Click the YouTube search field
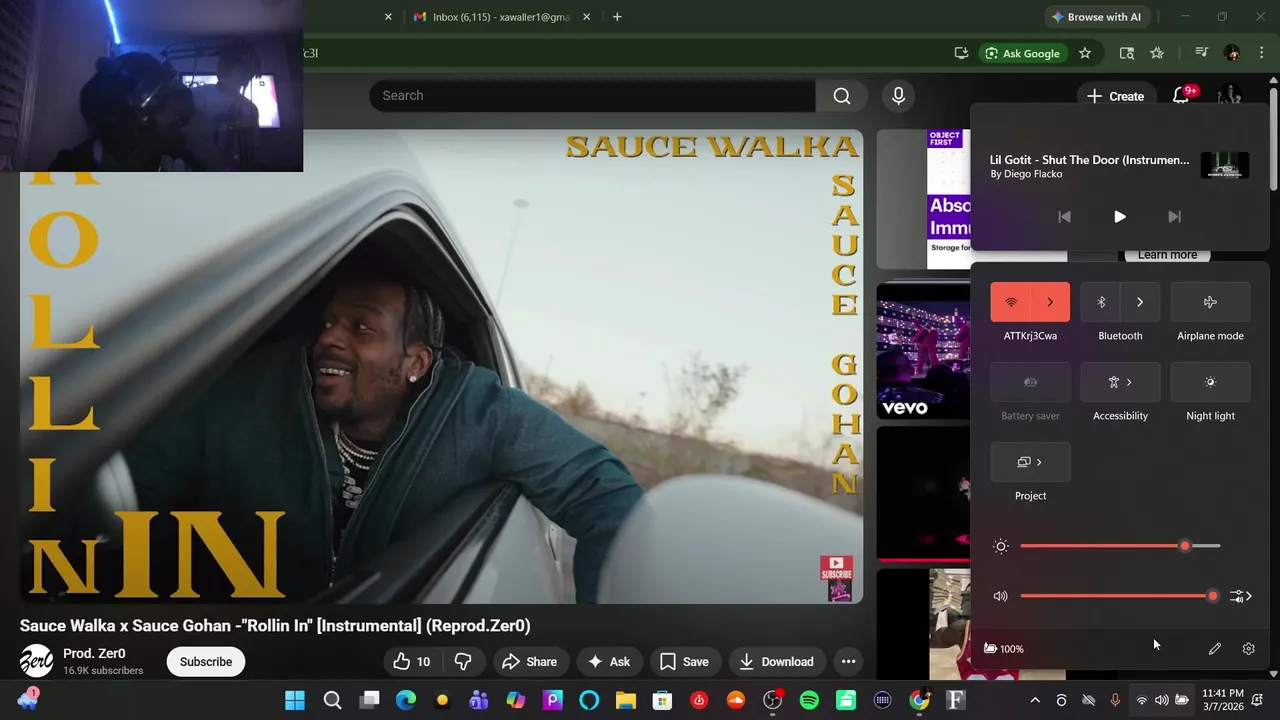 click(x=592, y=96)
